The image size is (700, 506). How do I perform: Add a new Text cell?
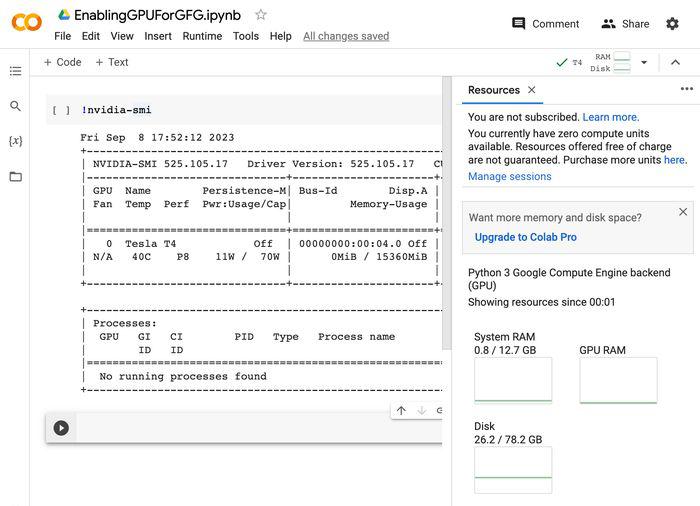(112, 62)
